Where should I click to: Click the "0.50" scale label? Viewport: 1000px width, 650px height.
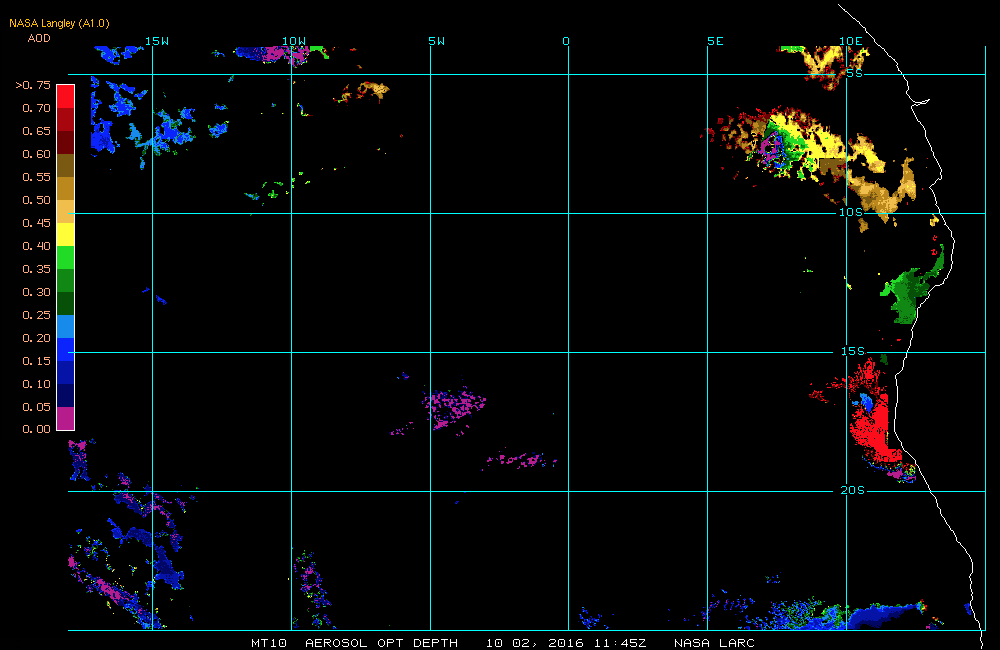(36, 200)
